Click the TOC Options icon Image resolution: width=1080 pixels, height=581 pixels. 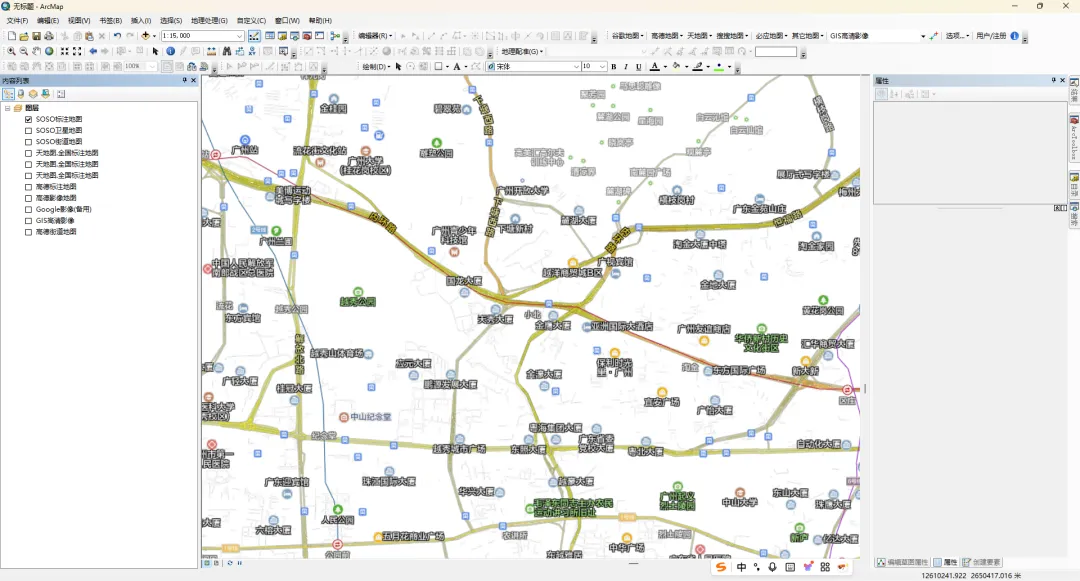click(61, 94)
